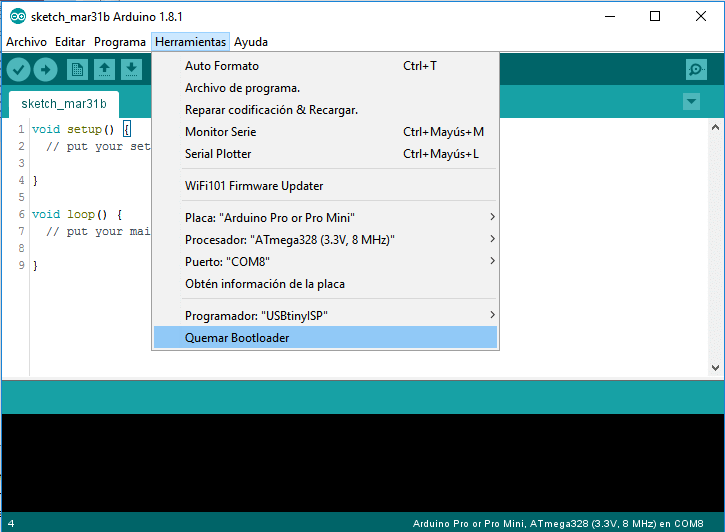Click Obtén información de la placa

tap(325, 284)
